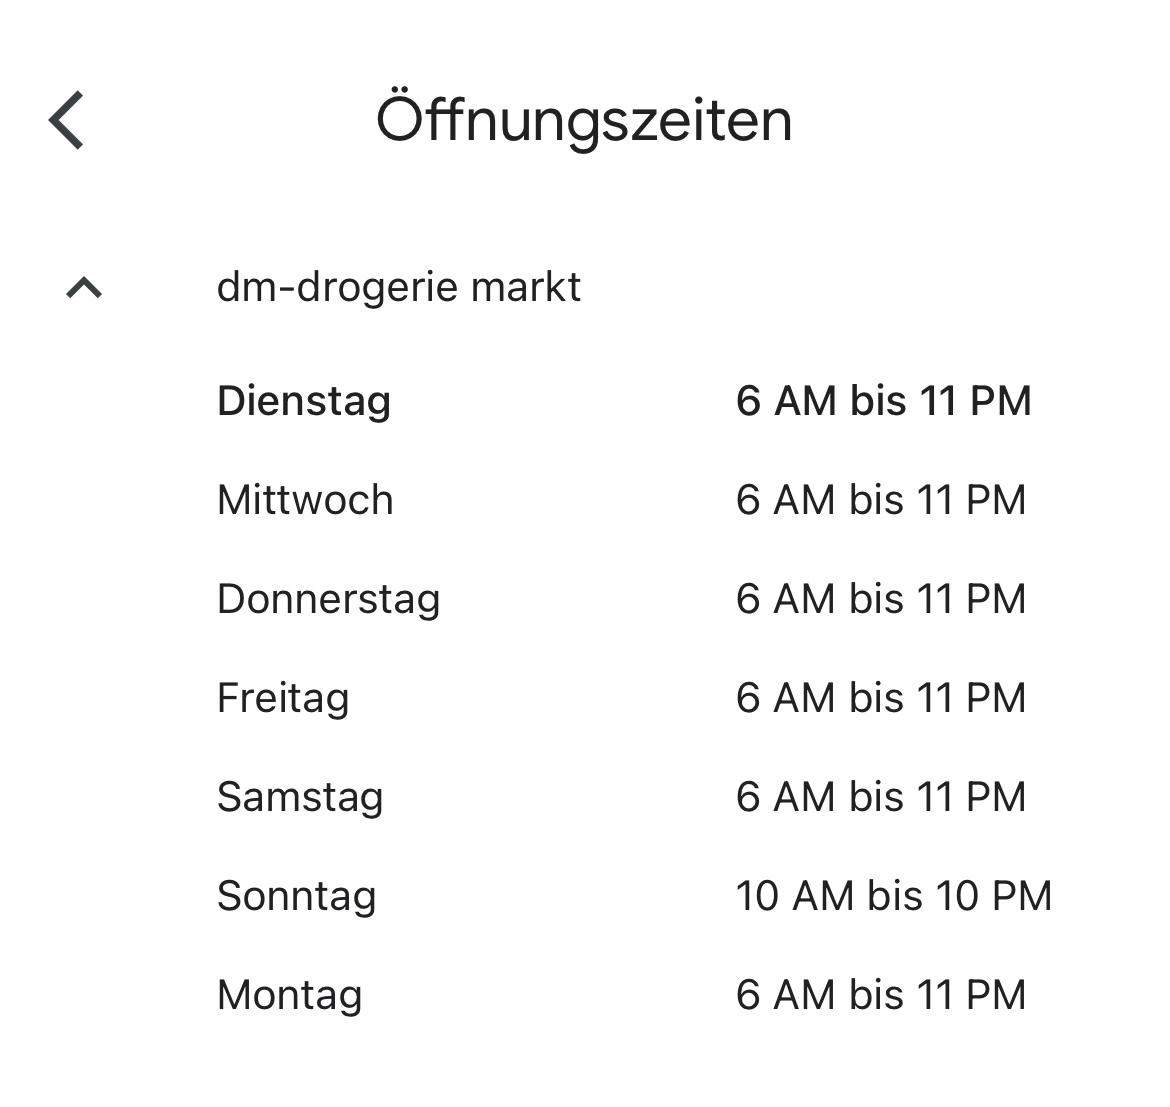The height and width of the screenshot is (1107, 1170).
Task: Click the bold 6 AM bis 11 PM hours
Action: coord(883,400)
